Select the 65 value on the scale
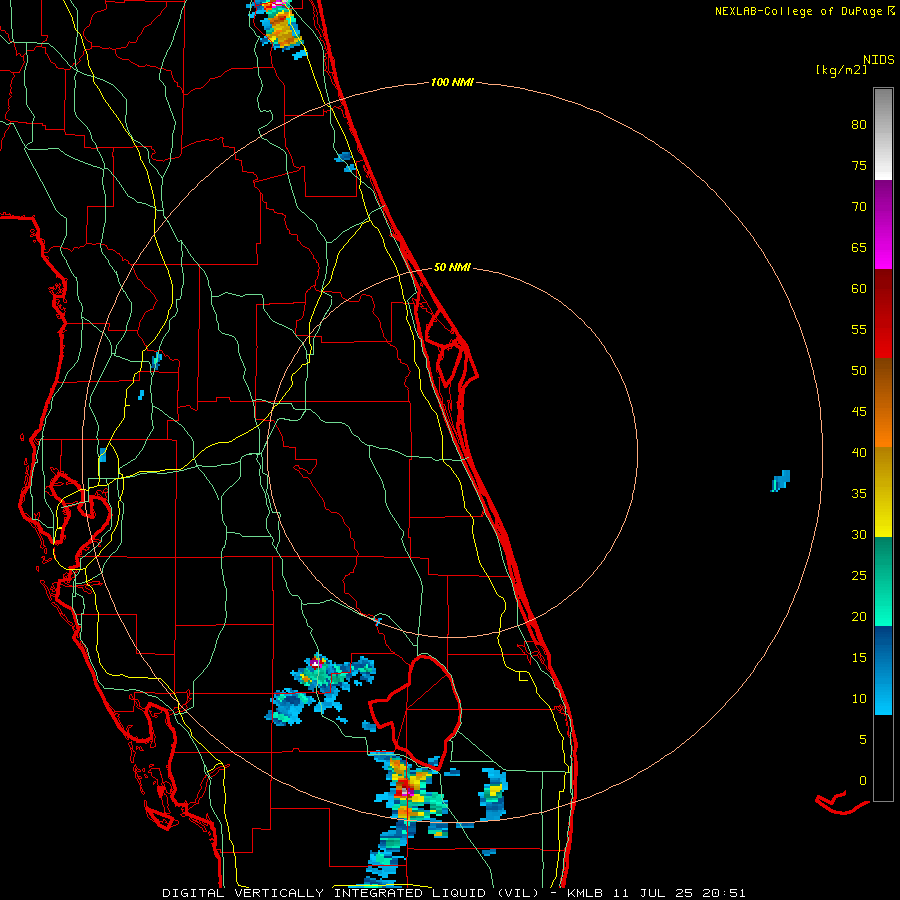 [859, 247]
